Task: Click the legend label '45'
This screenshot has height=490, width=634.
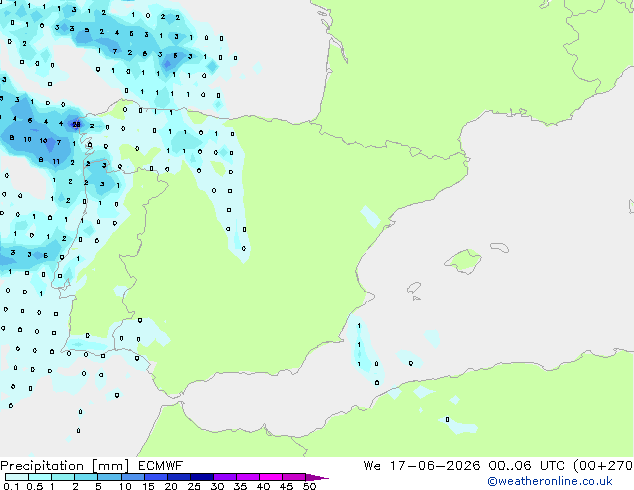Action: click(286, 486)
